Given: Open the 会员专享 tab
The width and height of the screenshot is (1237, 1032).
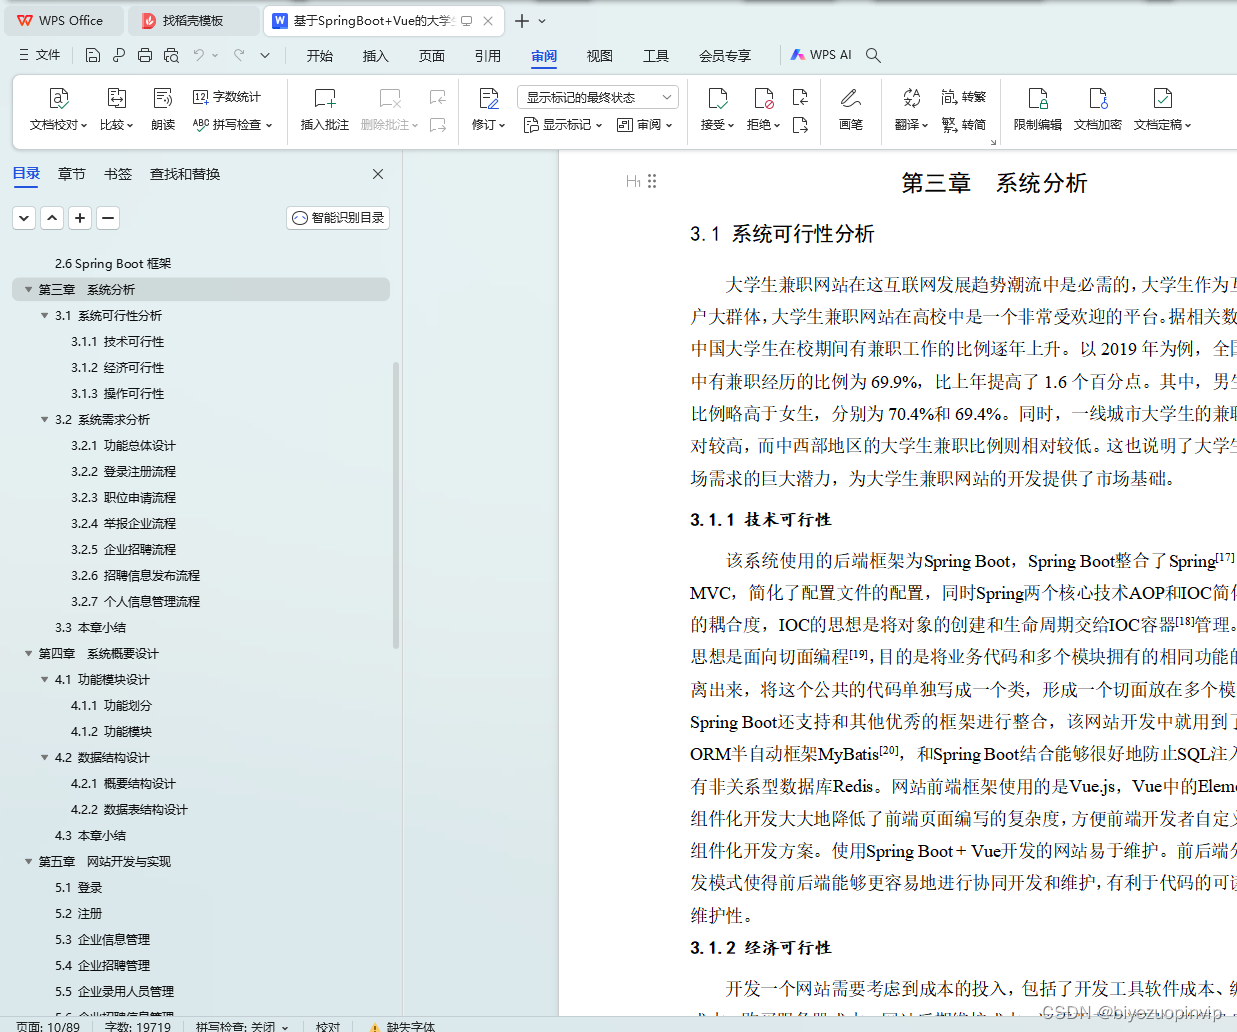Looking at the screenshot, I should pos(725,56).
